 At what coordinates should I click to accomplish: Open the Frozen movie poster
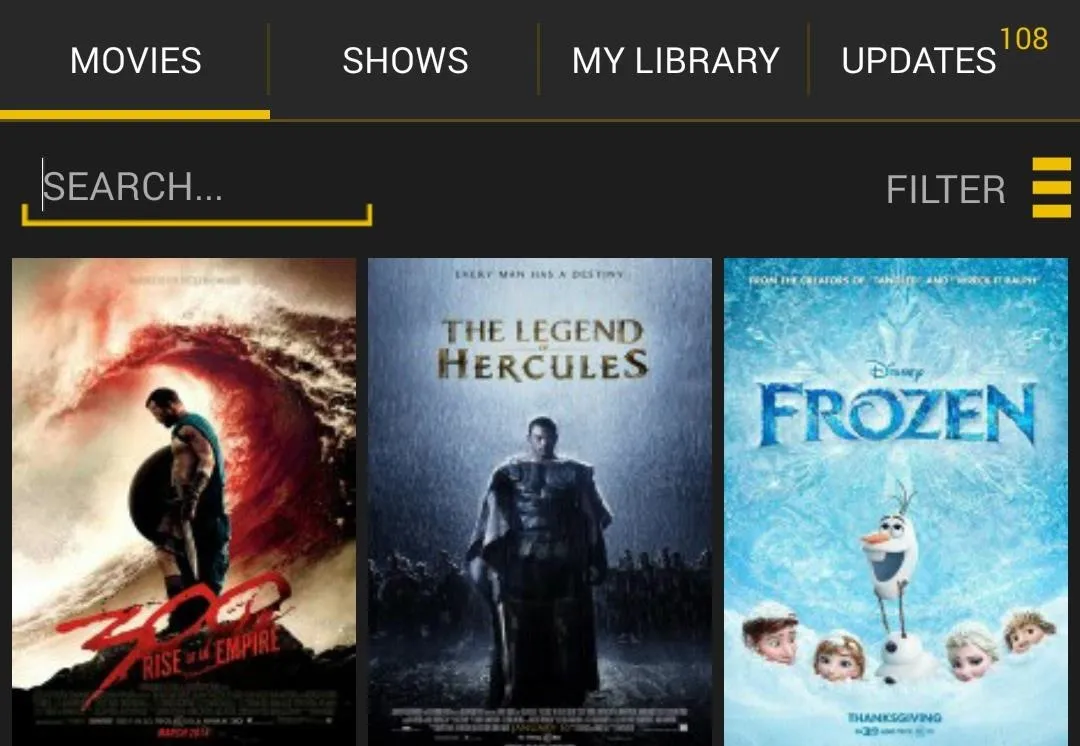[x=895, y=502]
